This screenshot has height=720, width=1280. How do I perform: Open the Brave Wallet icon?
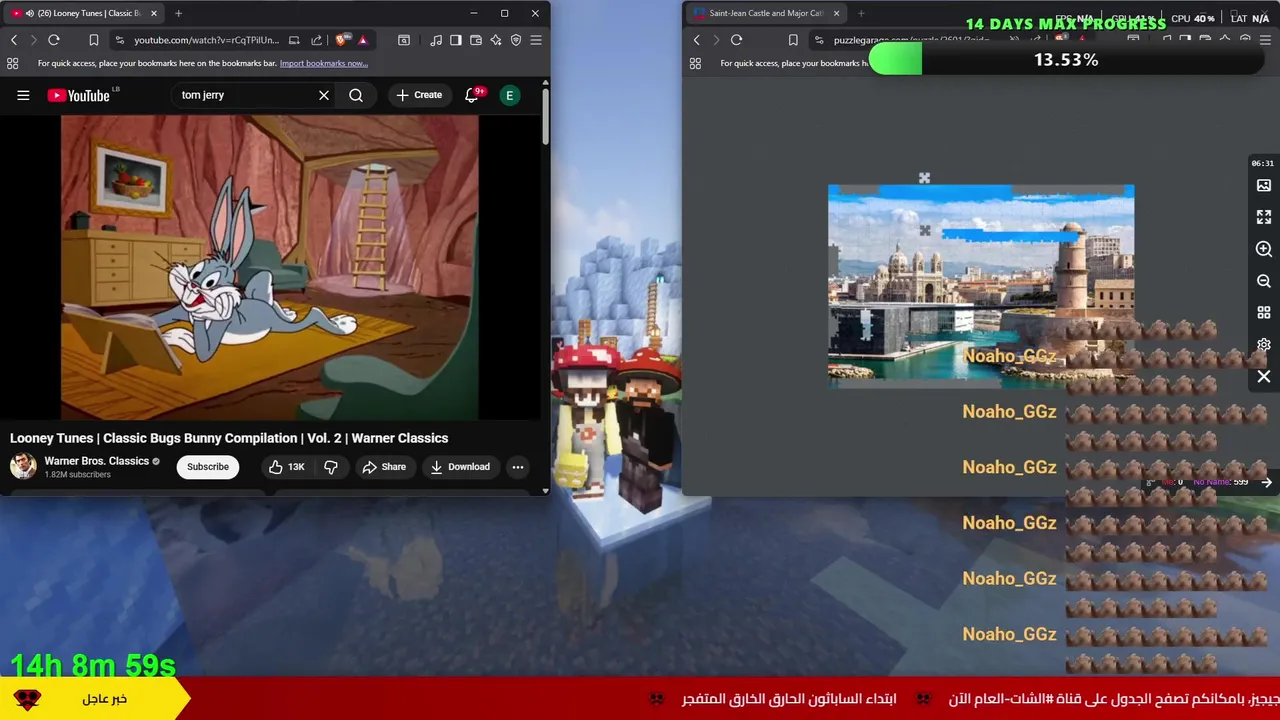[x=476, y=40]
